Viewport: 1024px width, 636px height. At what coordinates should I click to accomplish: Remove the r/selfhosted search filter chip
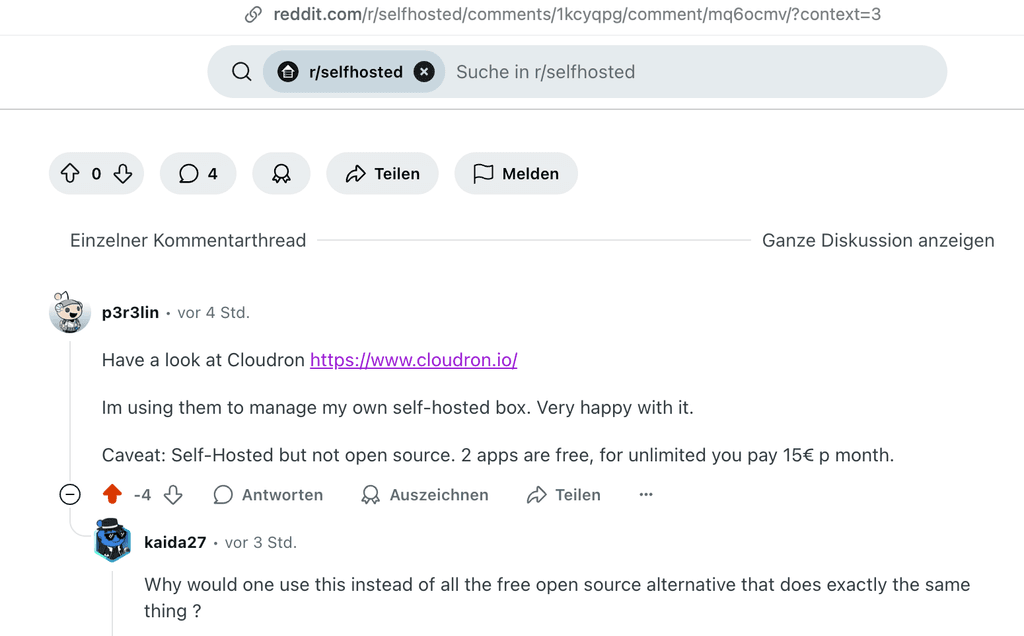424,72
